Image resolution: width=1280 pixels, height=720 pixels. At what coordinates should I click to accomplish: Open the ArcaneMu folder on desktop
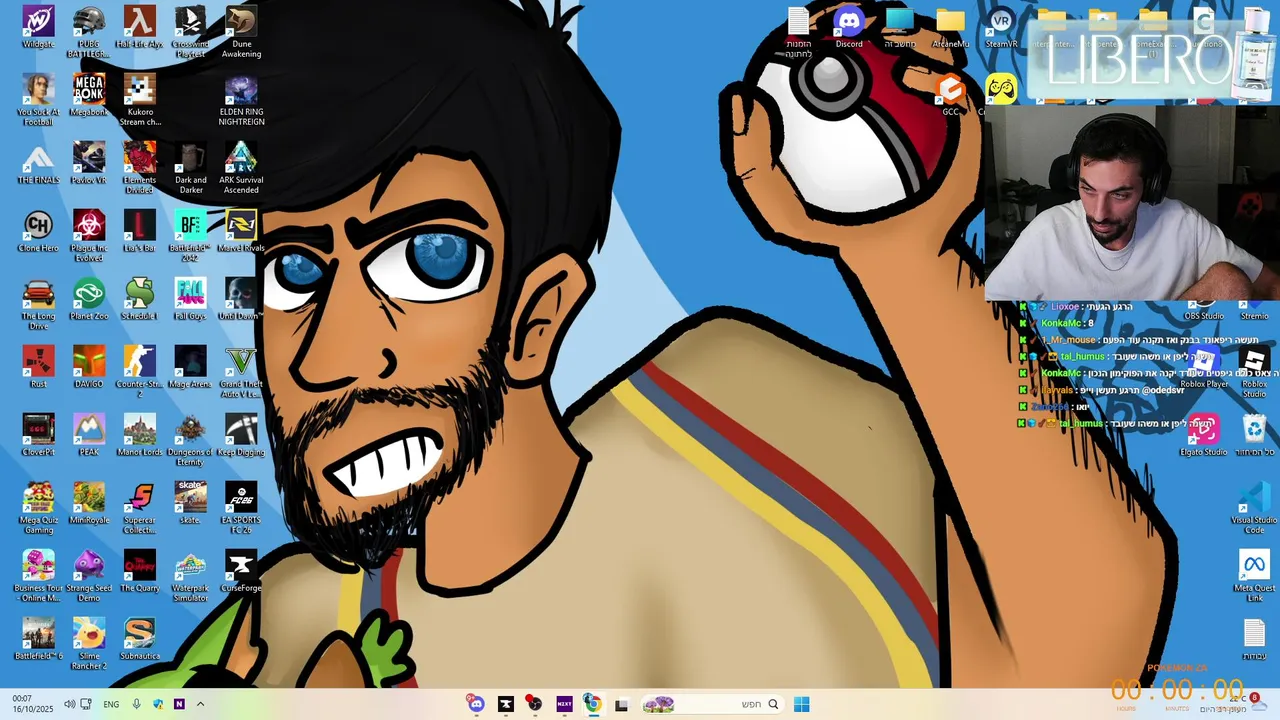(950, 27)
